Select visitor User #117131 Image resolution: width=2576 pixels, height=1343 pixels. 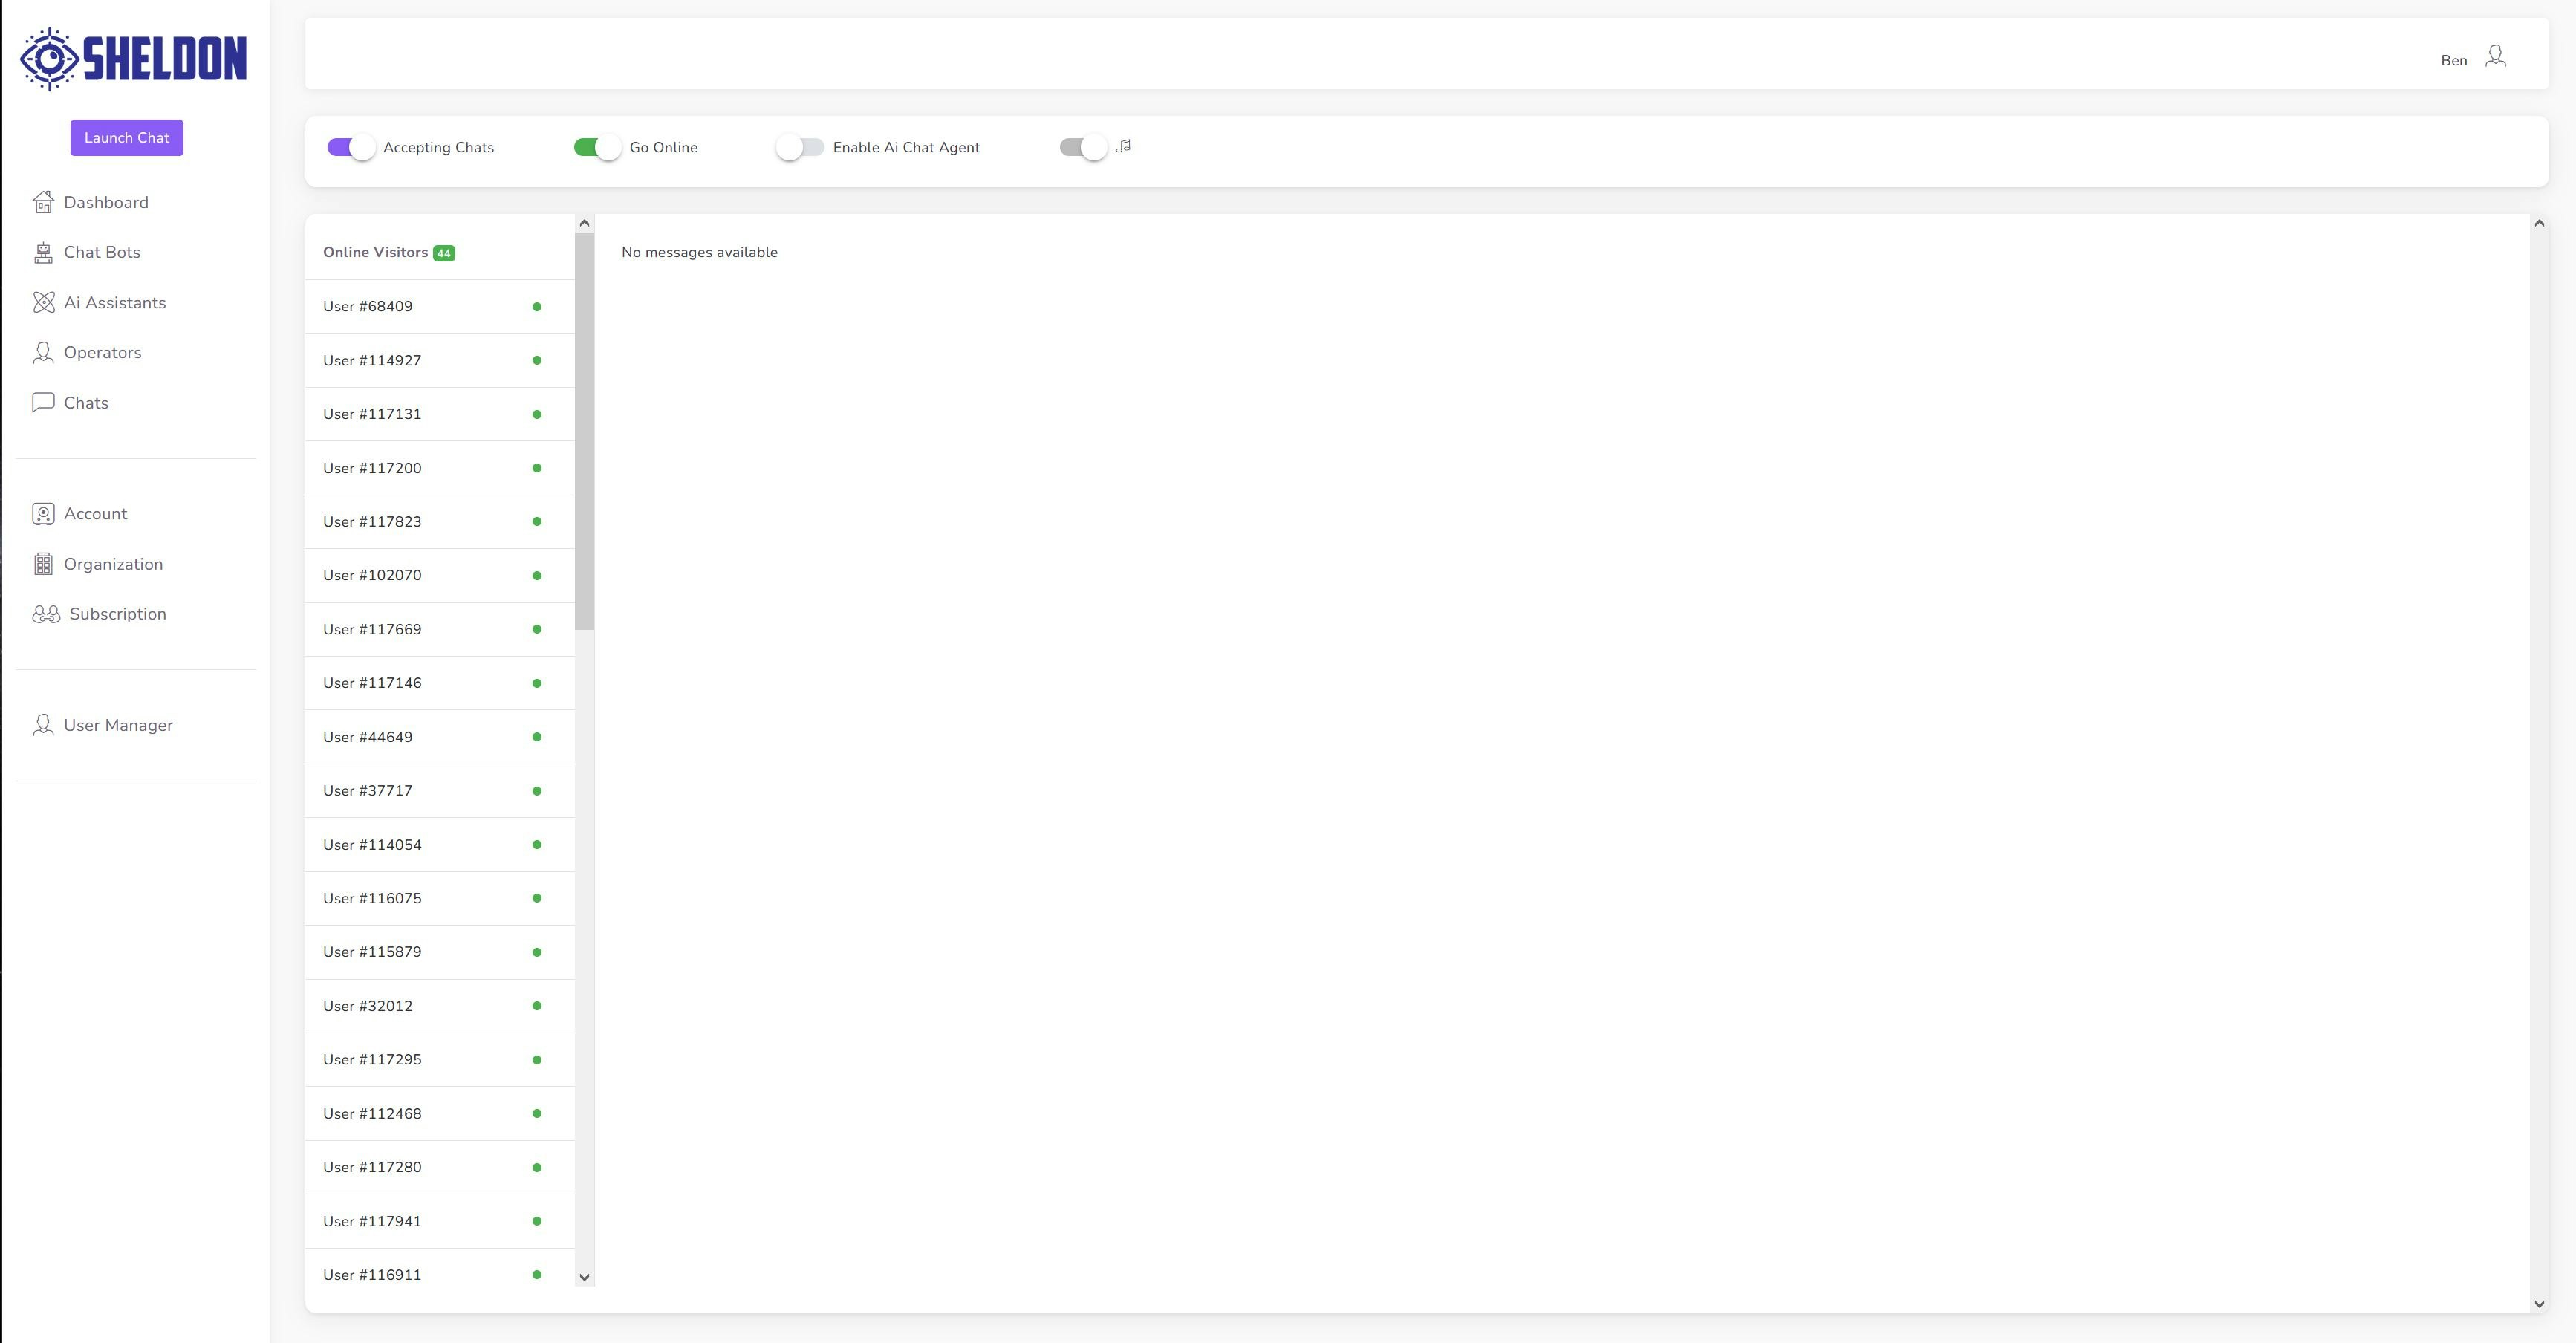[x=372, y=414]
